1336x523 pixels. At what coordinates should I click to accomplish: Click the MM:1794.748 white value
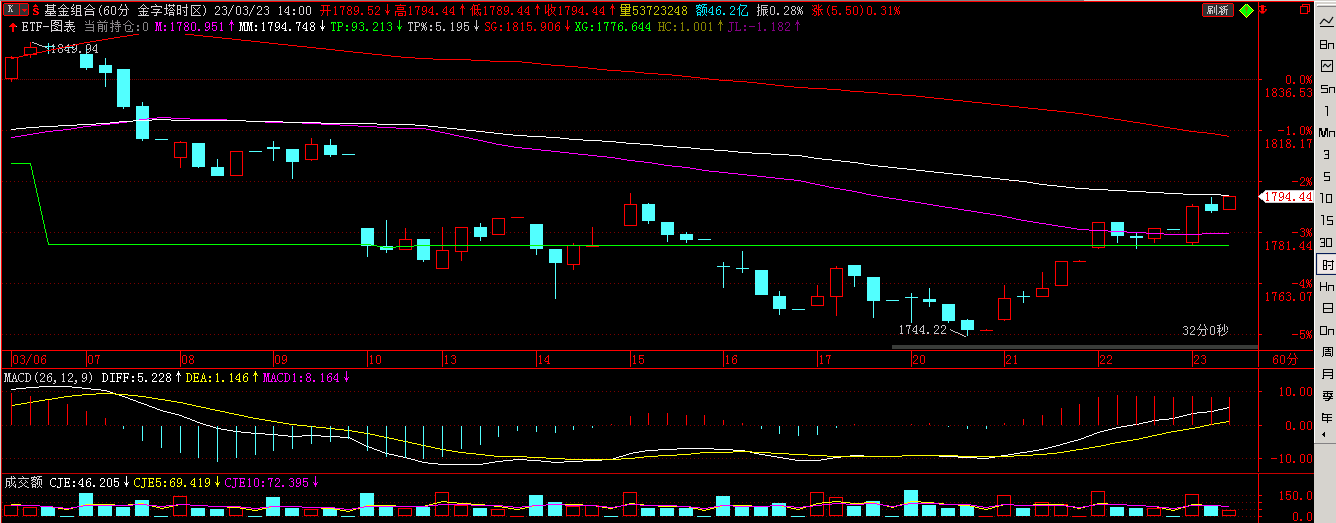277,26
